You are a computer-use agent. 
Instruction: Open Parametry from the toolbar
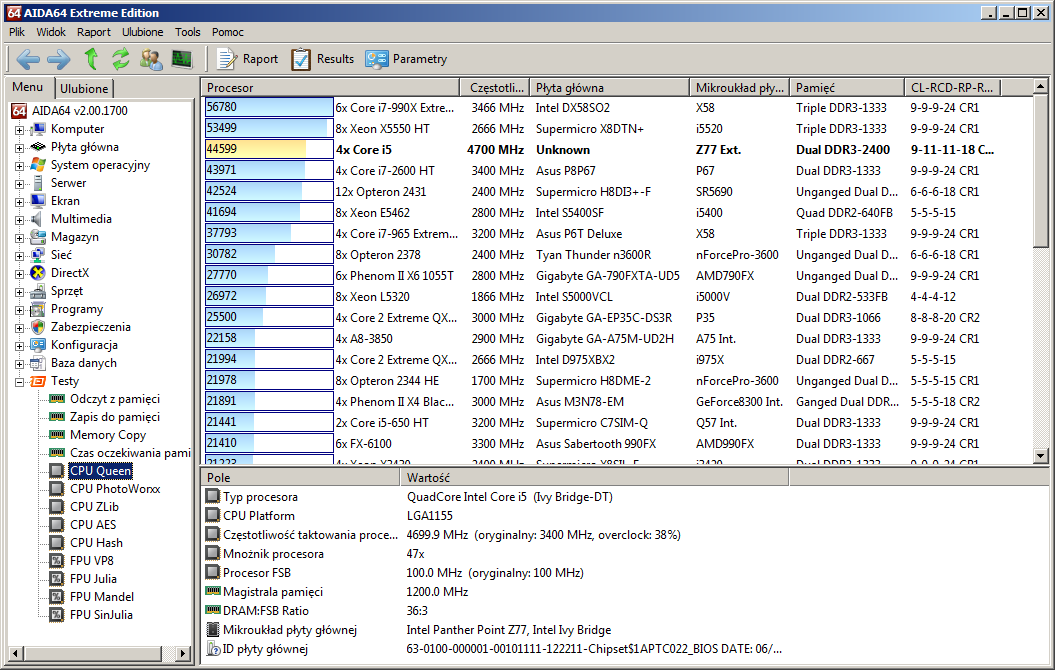point(406,59)
